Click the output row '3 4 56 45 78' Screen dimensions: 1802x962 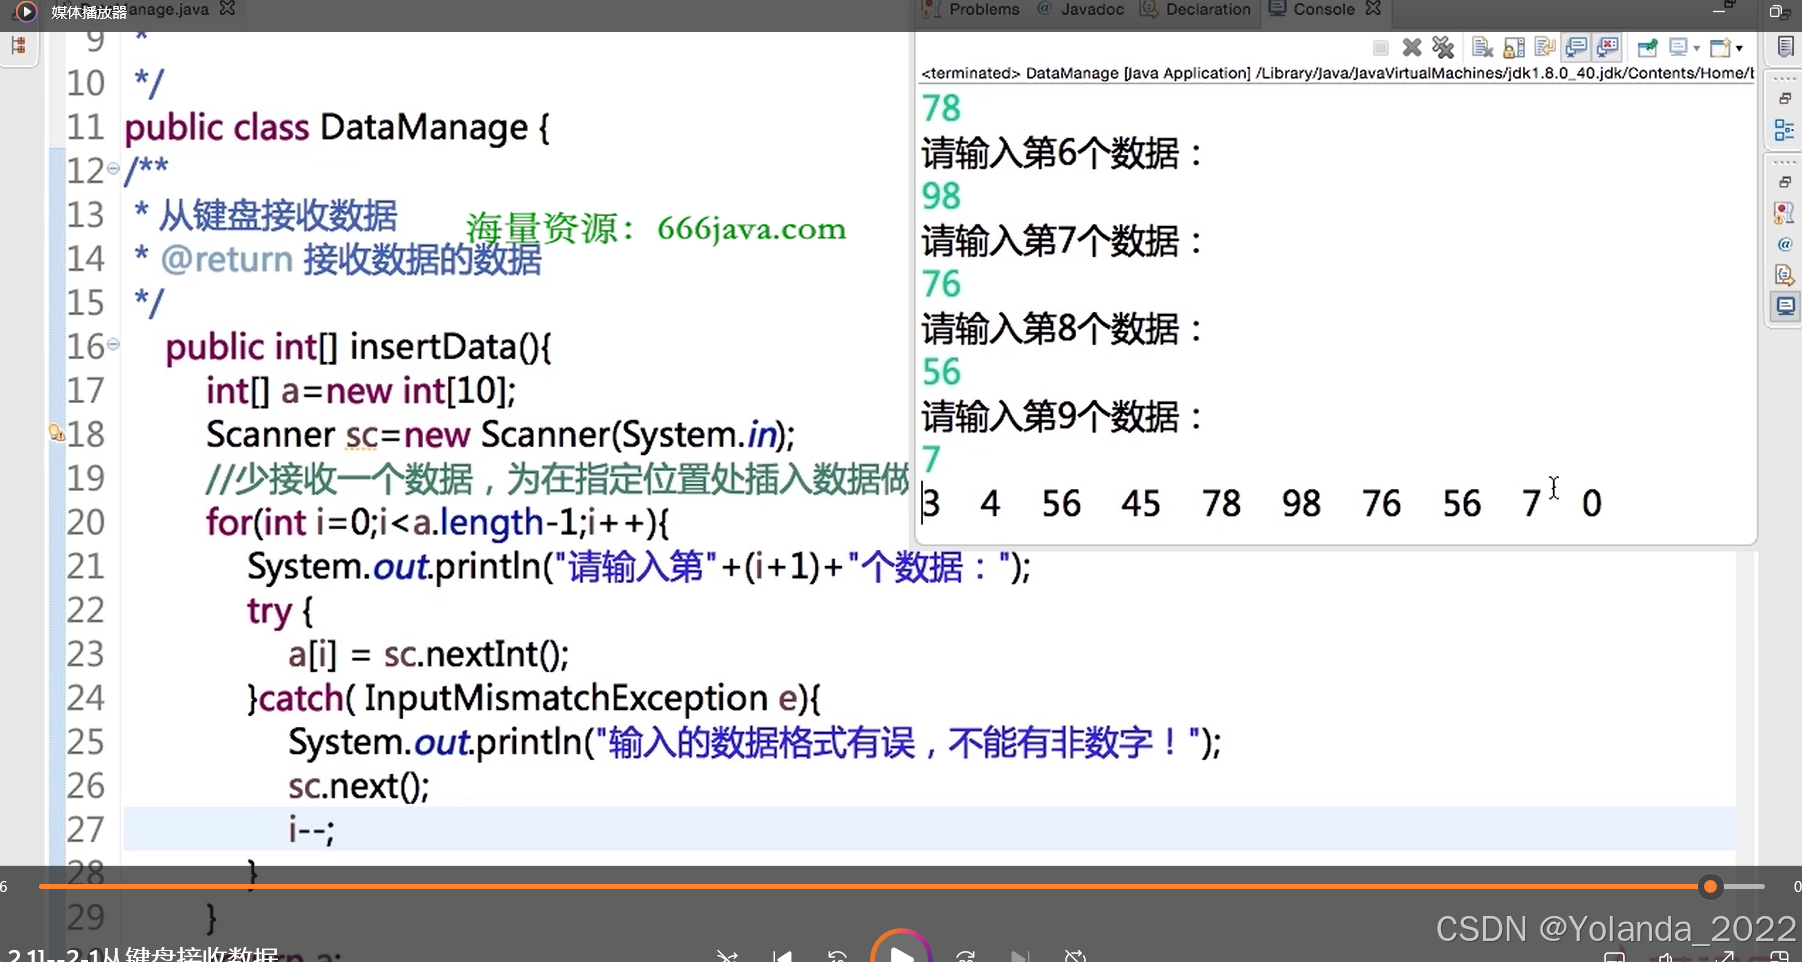[x=1081, y=503]
